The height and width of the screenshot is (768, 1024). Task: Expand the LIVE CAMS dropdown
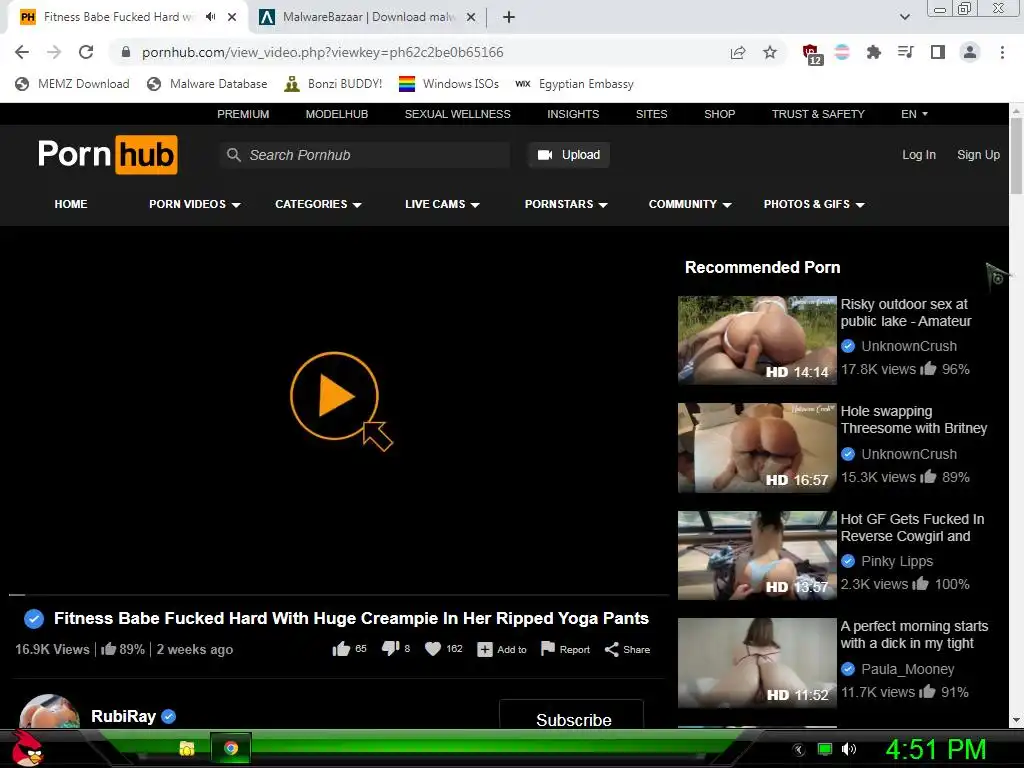coord(442,204)
